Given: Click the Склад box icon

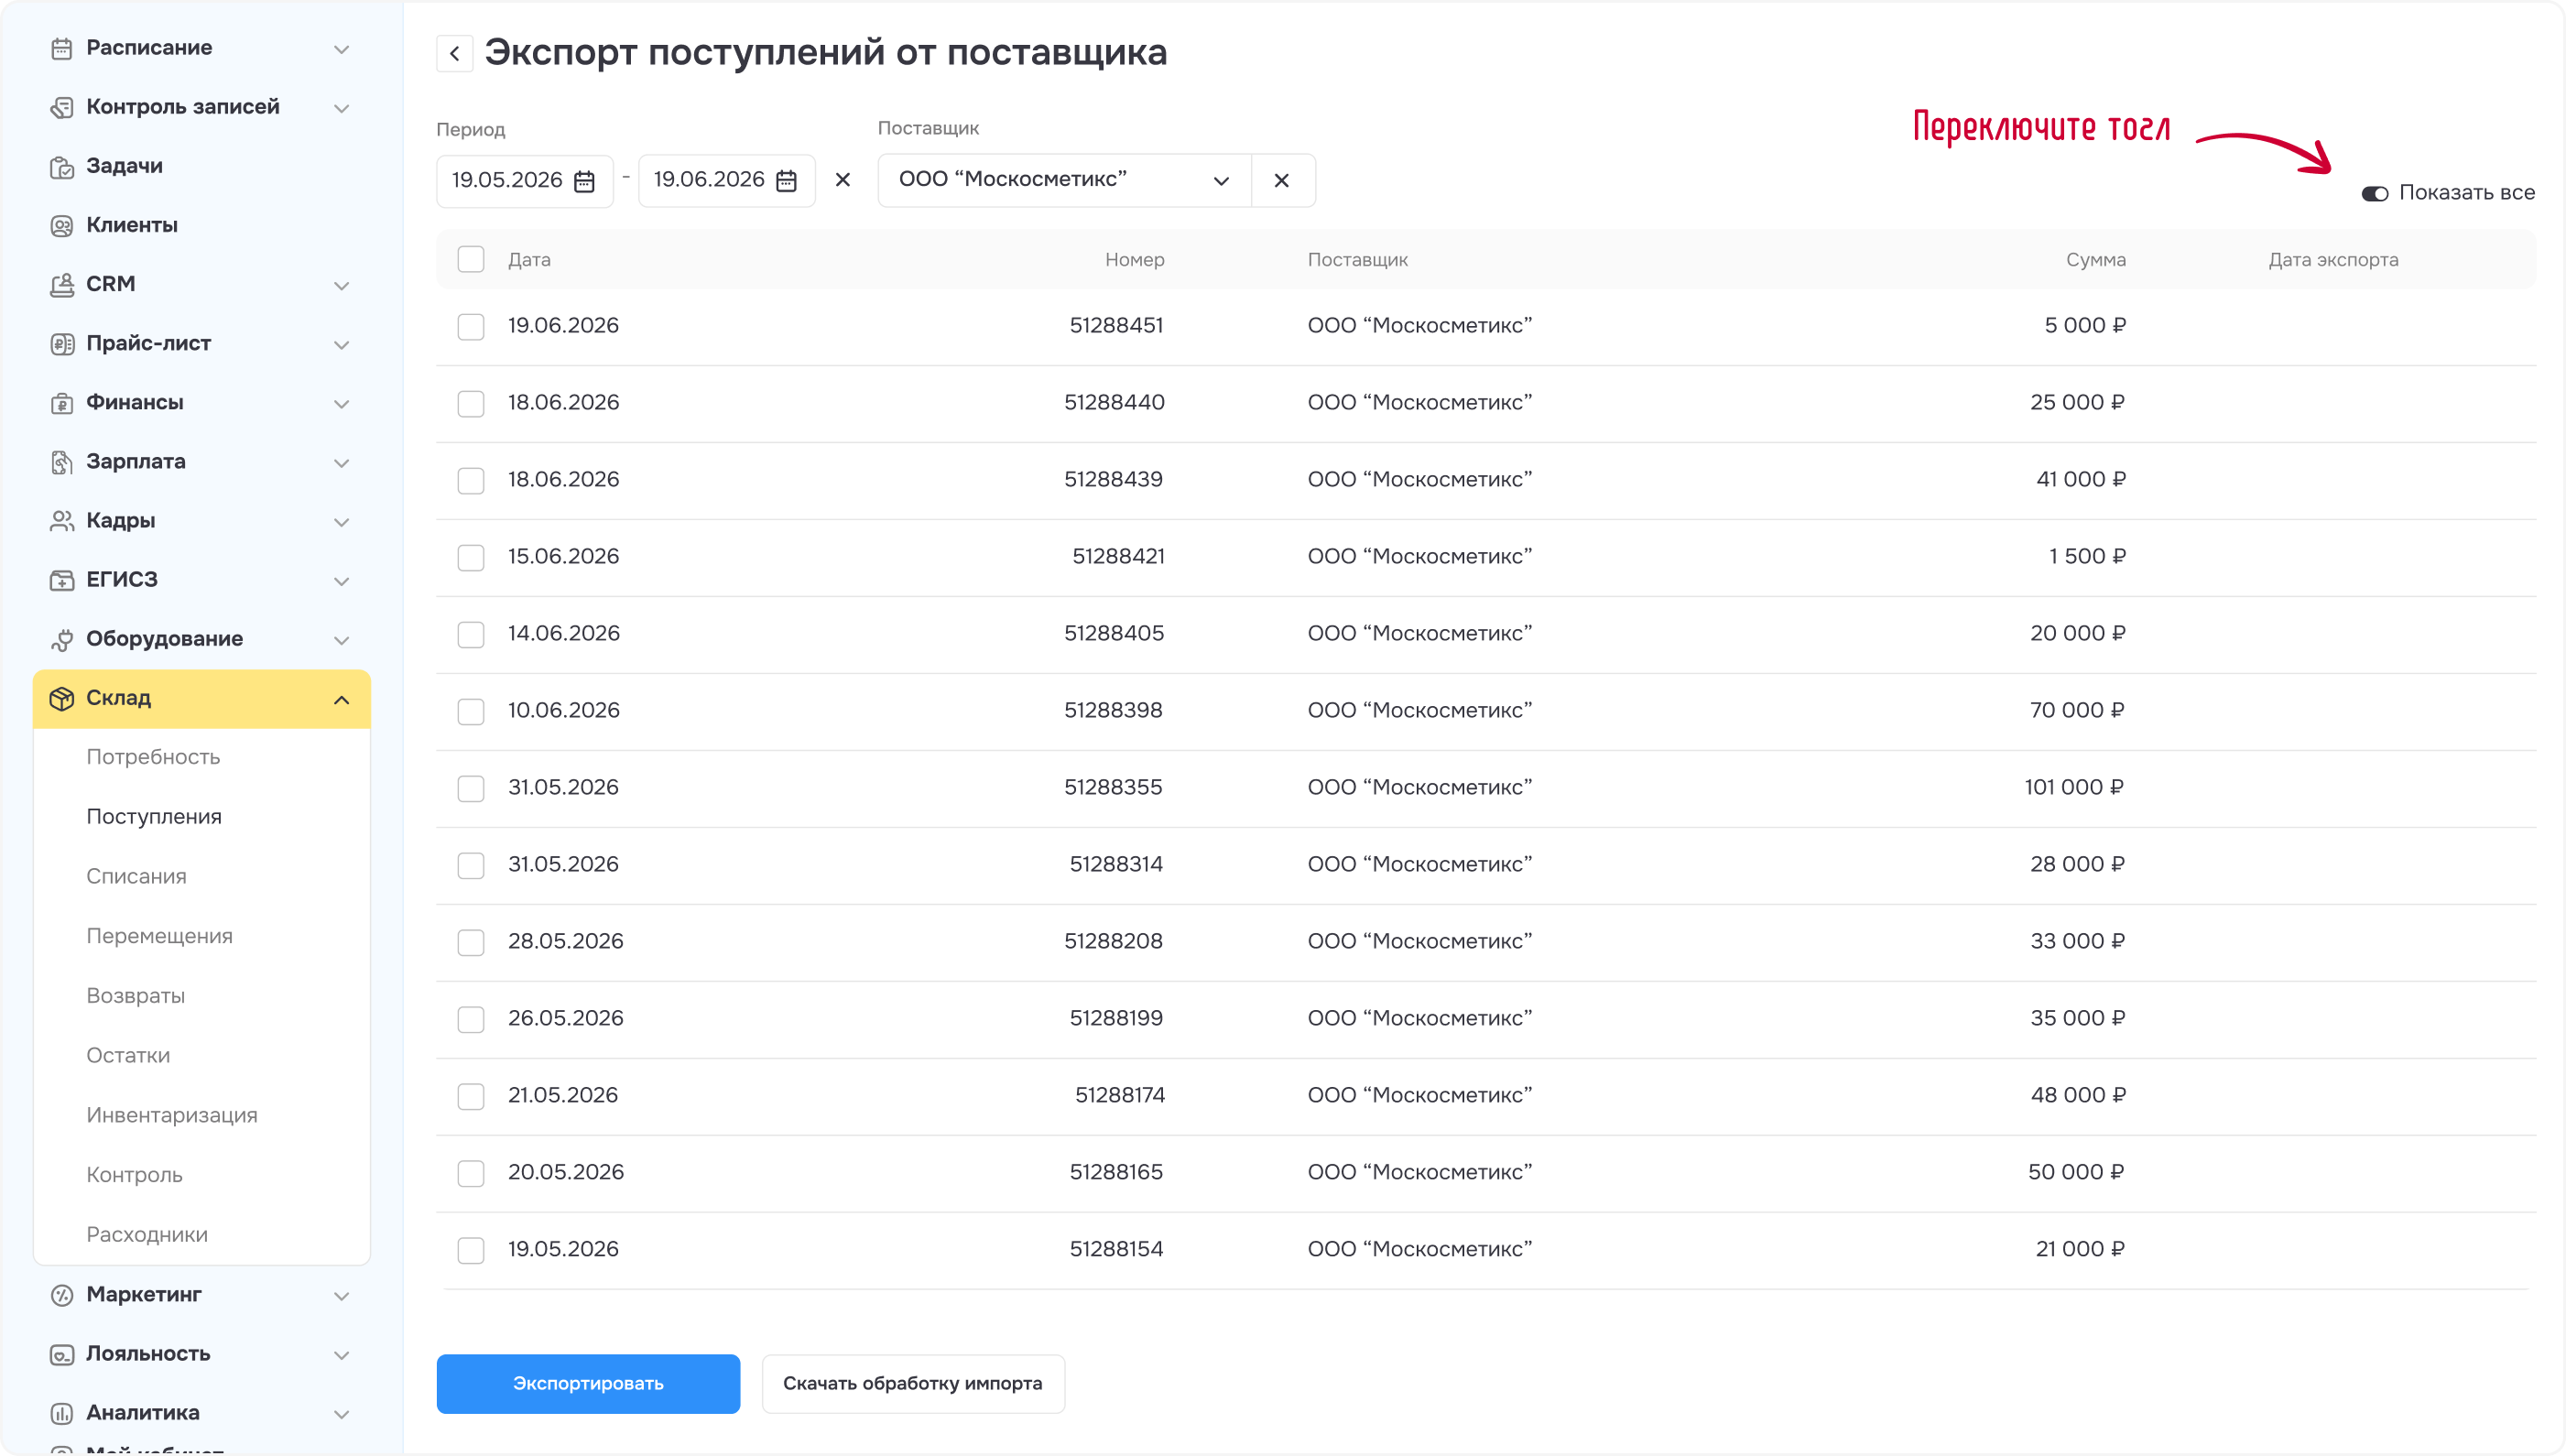Looking at the screenshot, I should 62,698.
